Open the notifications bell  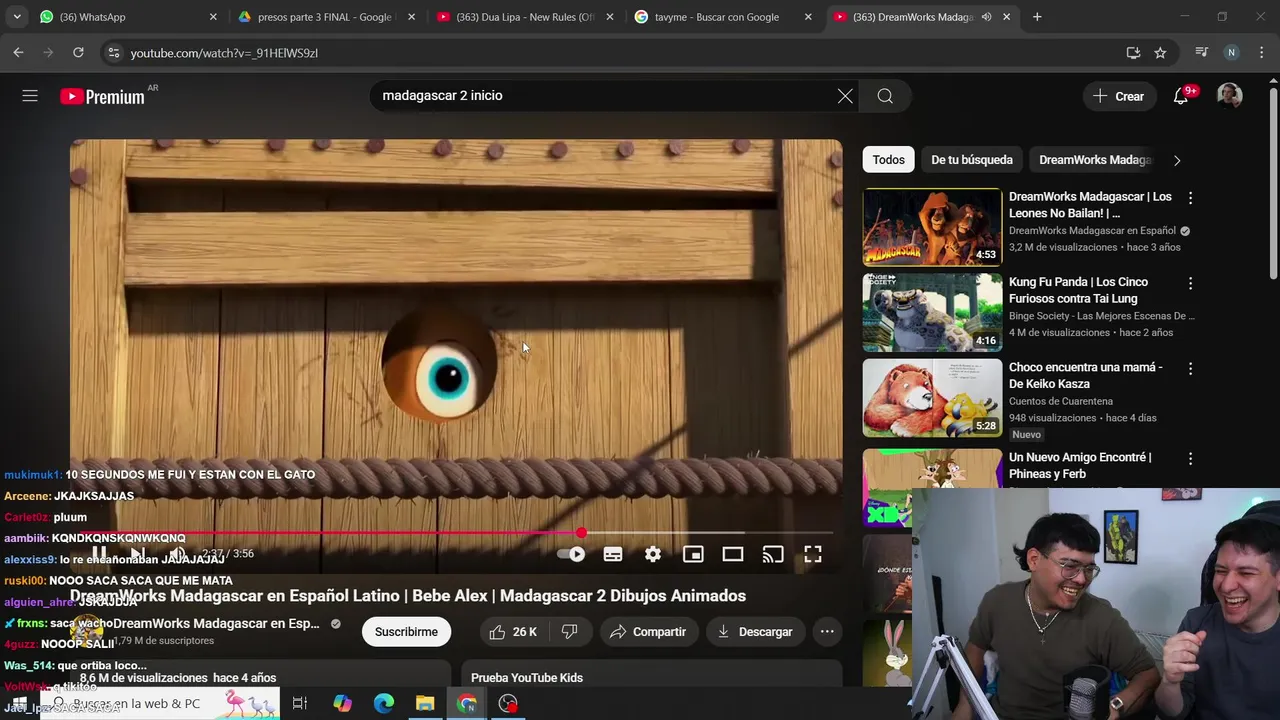[1181, 96]
